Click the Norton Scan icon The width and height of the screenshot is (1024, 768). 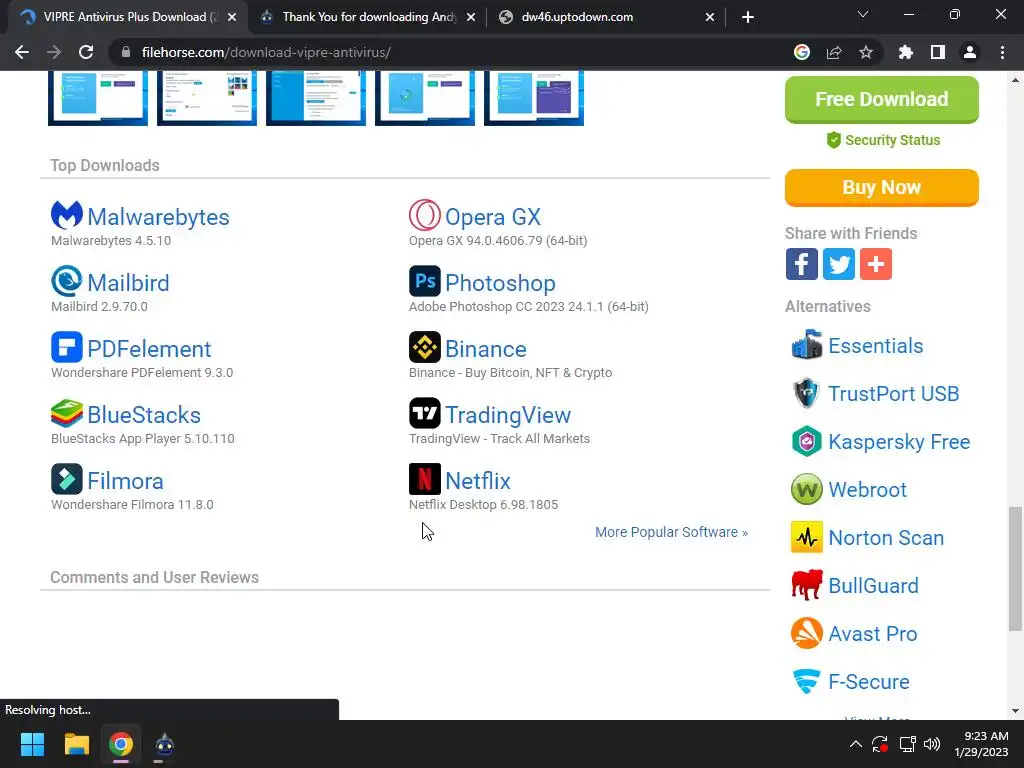click(x=807, y=537)
